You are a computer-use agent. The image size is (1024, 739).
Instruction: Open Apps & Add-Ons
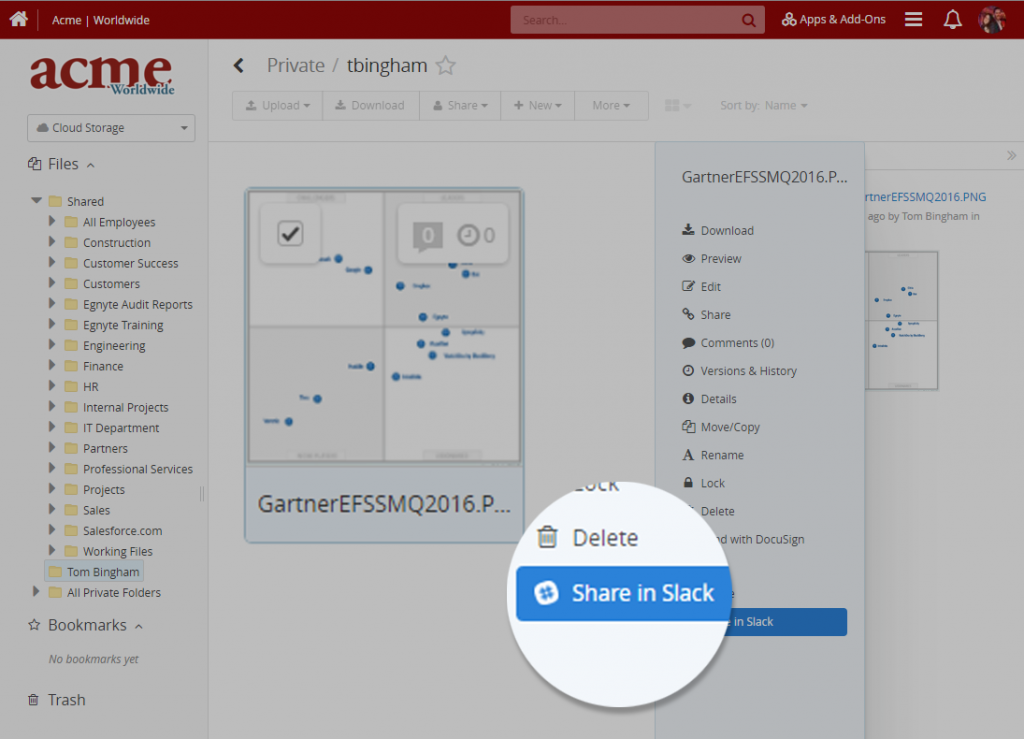[x=833, y=19]
